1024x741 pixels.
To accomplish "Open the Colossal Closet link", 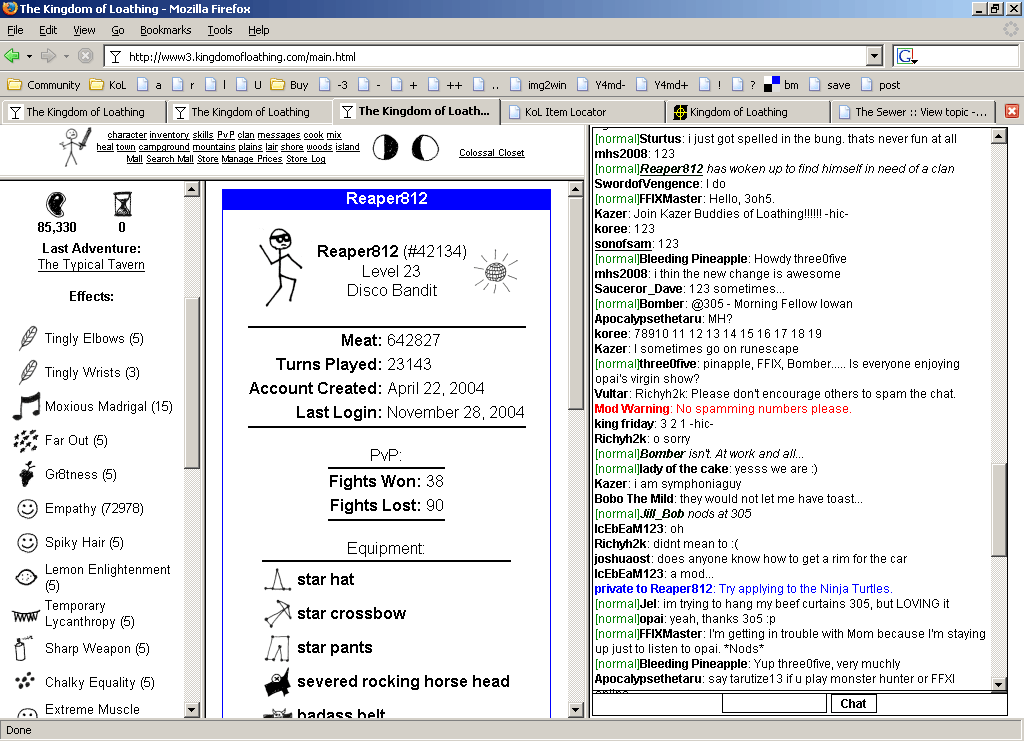I will click(x=492, y=153).
